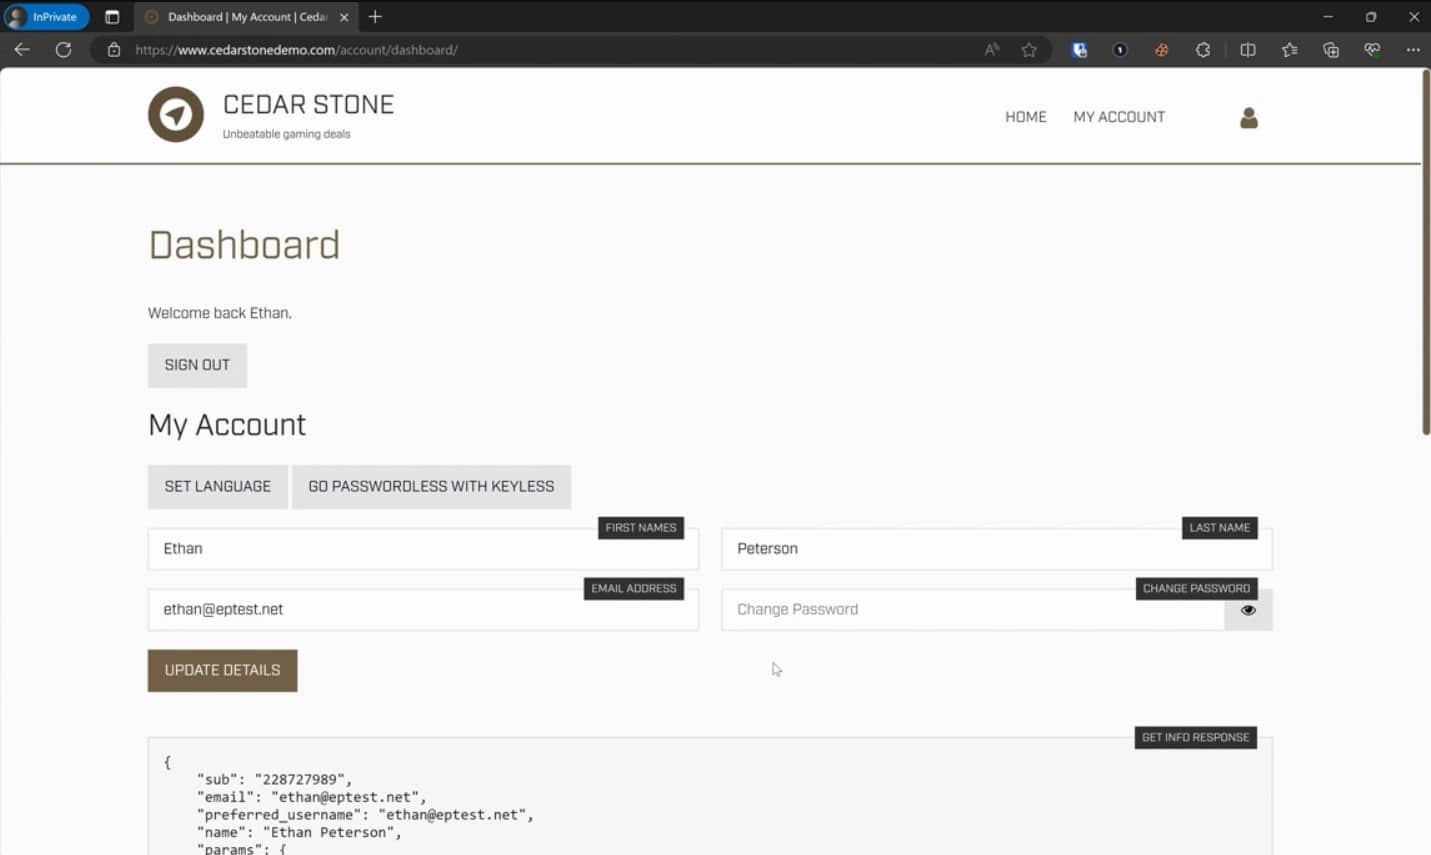Screen dimensions: 1431x855
Task: Open the Split screen feature
Action: tap(1248, 49)
